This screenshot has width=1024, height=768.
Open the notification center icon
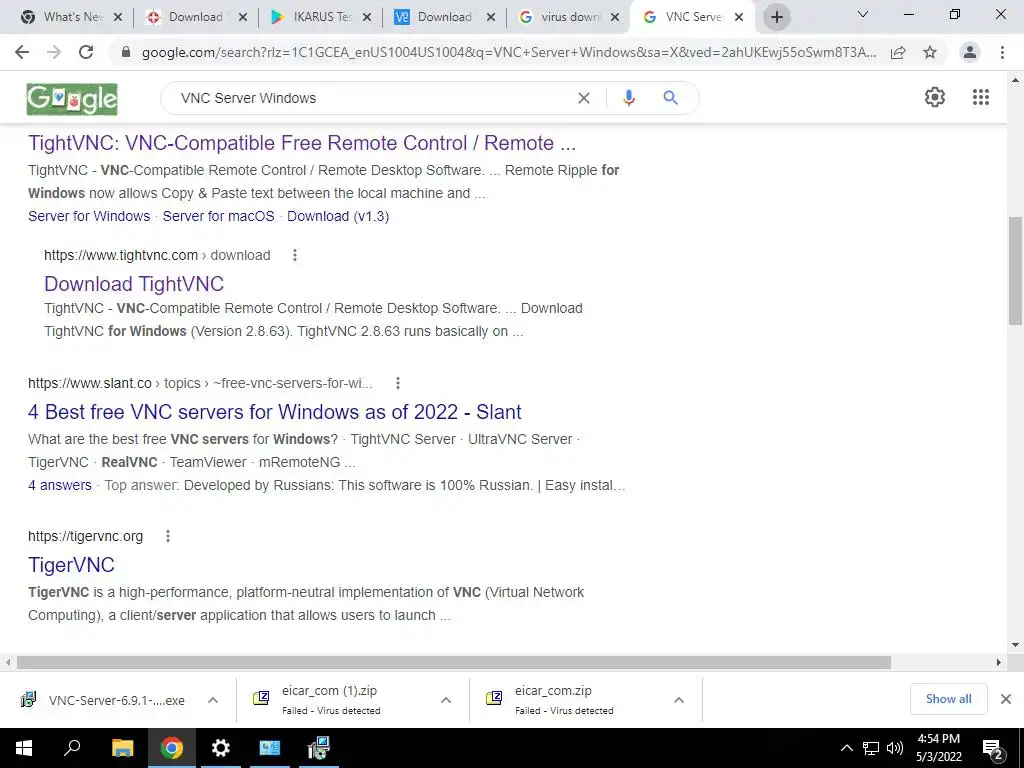[x=993, y=750]
